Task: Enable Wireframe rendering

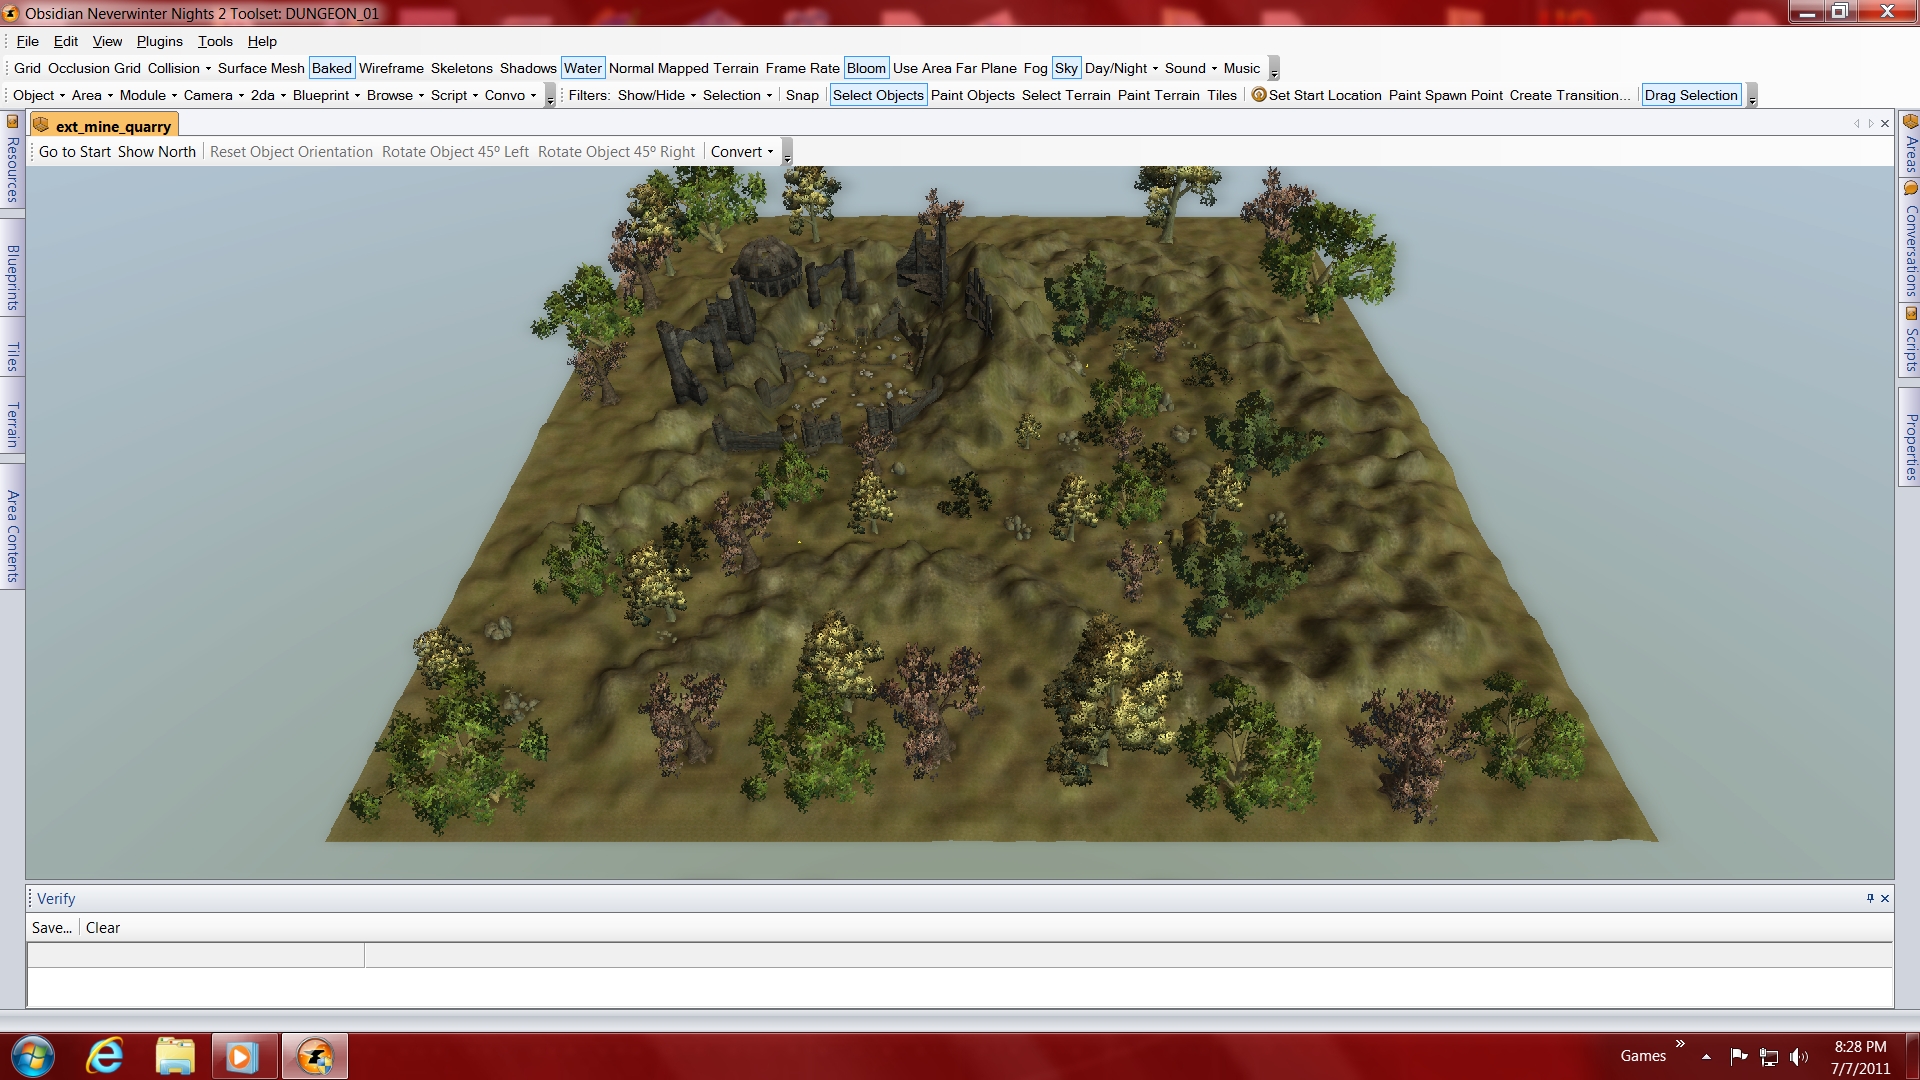Action: point(391,68)
